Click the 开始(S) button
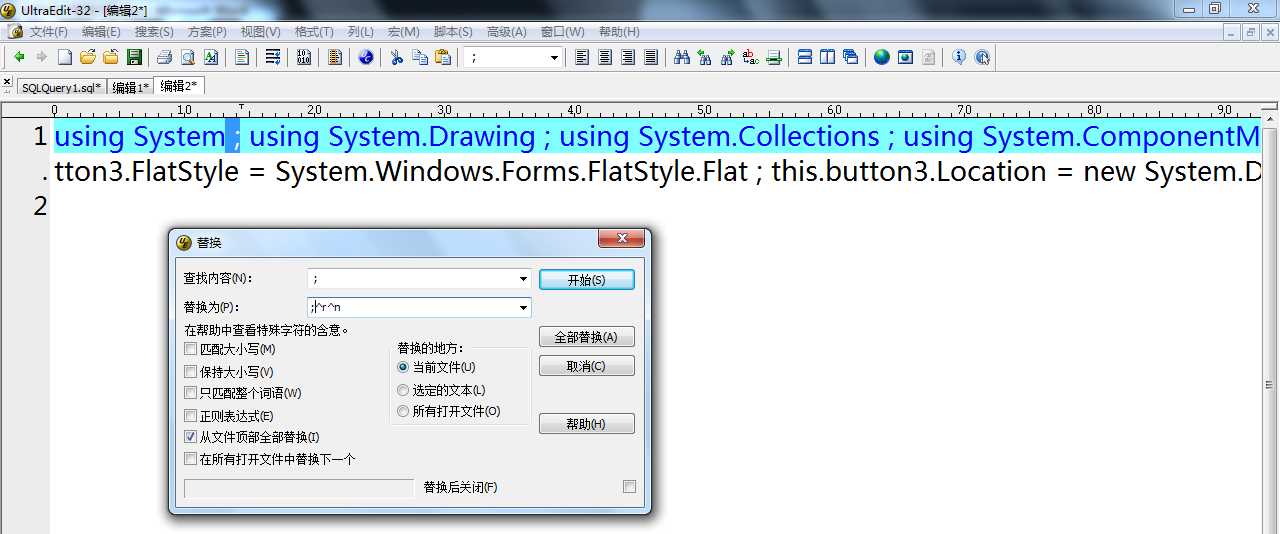Viewport: 1280px width, 534px height. tap(586, 280)
